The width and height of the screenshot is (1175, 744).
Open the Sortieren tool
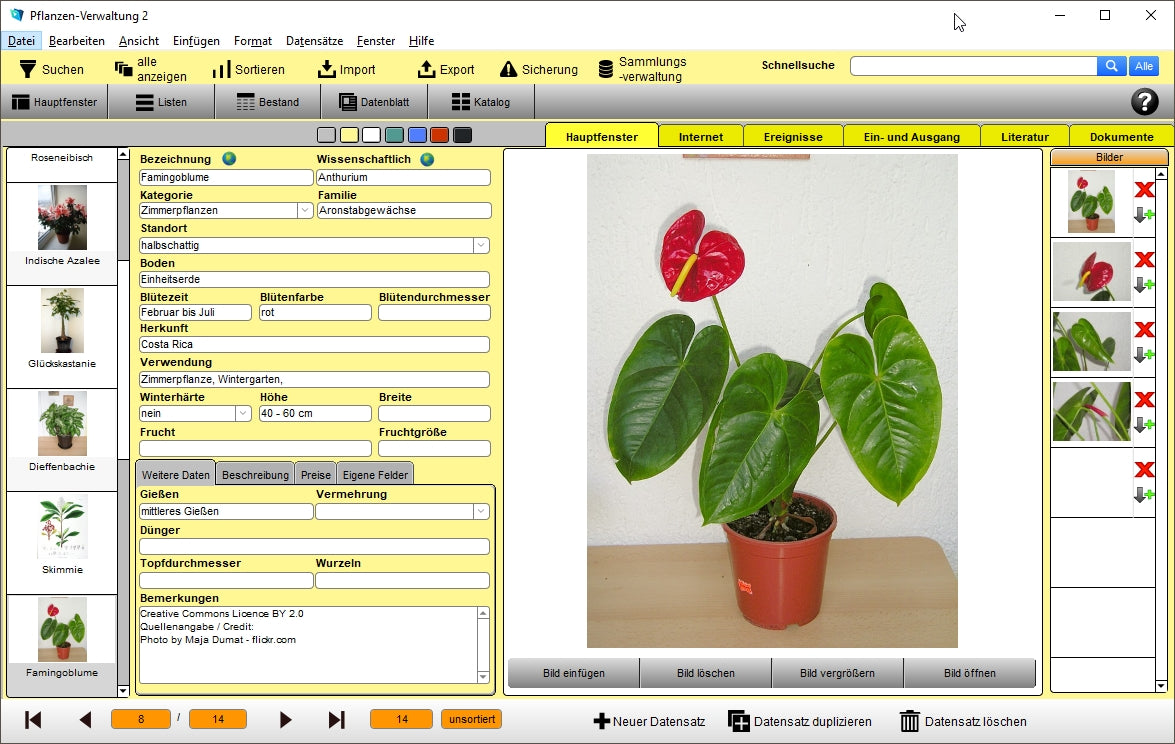(248, 69)
